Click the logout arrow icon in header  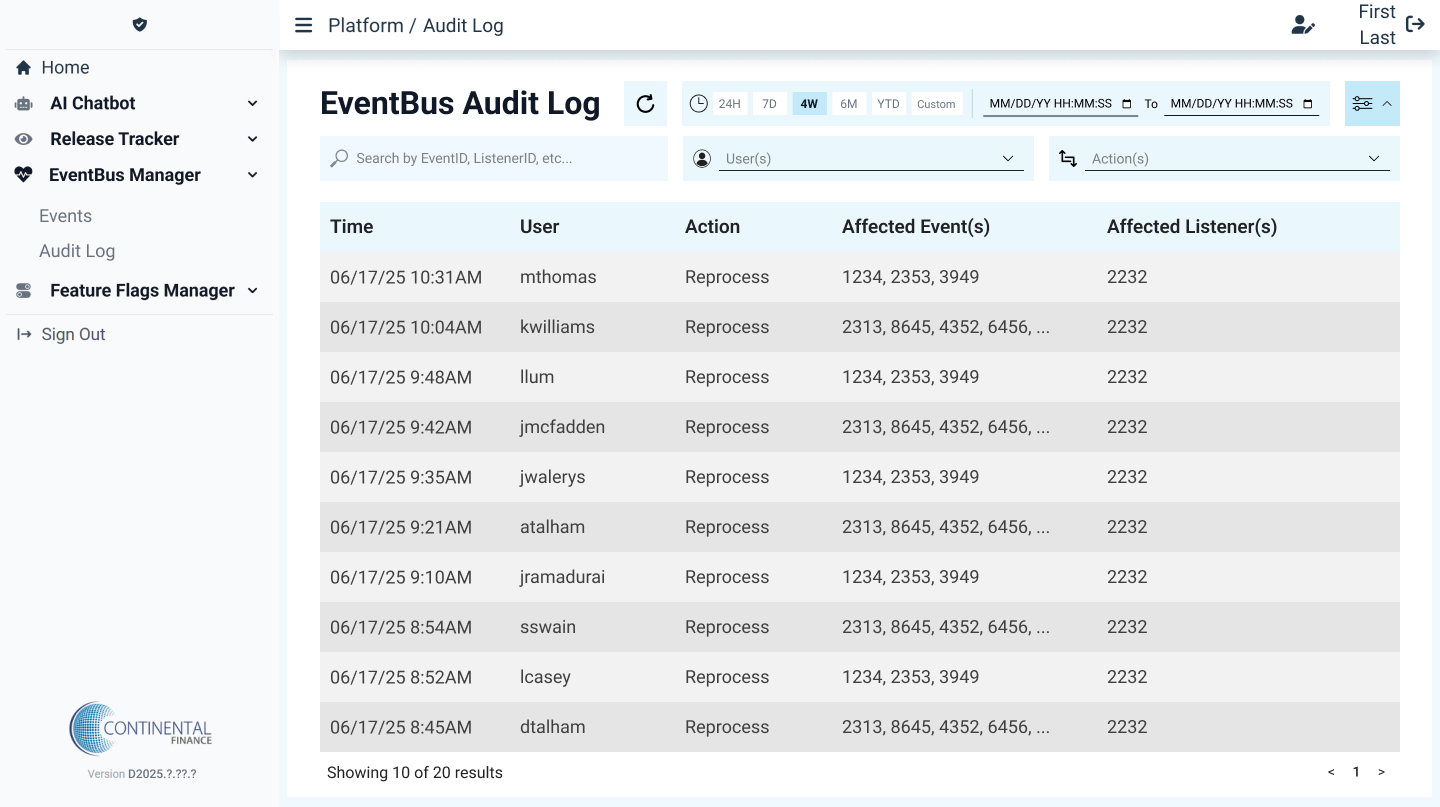1415,25
